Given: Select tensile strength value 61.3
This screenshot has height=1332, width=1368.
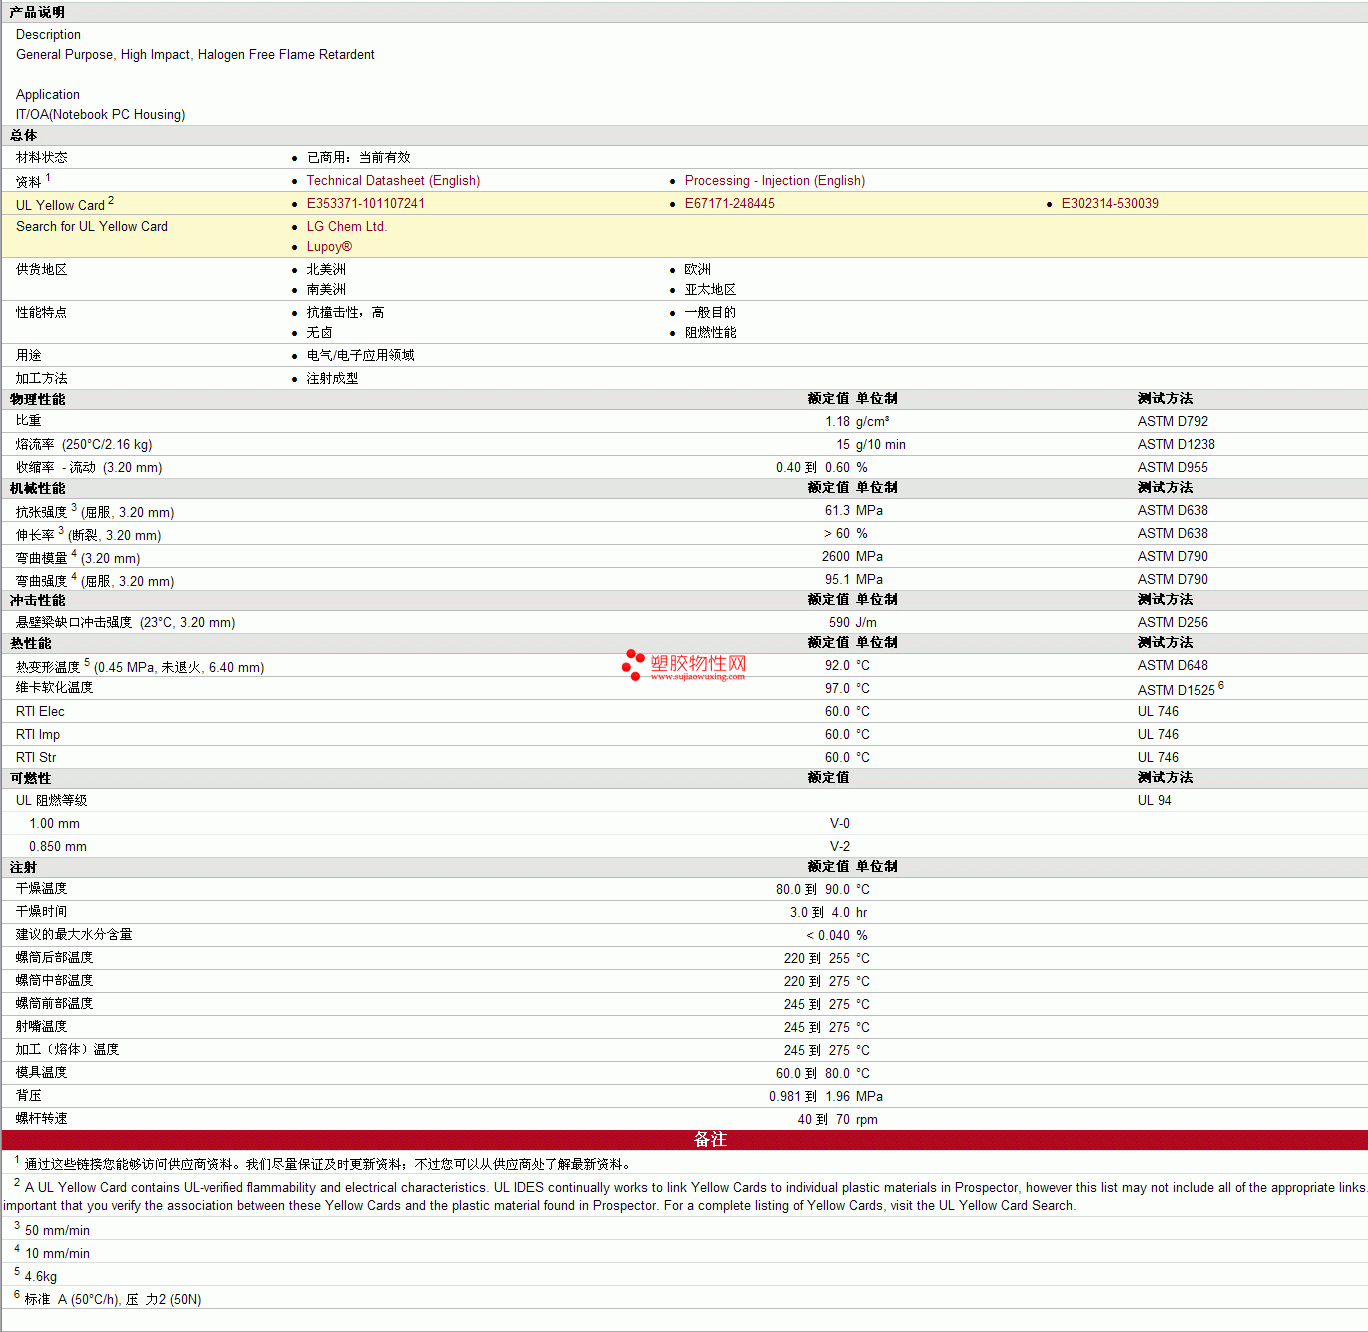Looking at the screenshot, I should click(x=837, y=511).
